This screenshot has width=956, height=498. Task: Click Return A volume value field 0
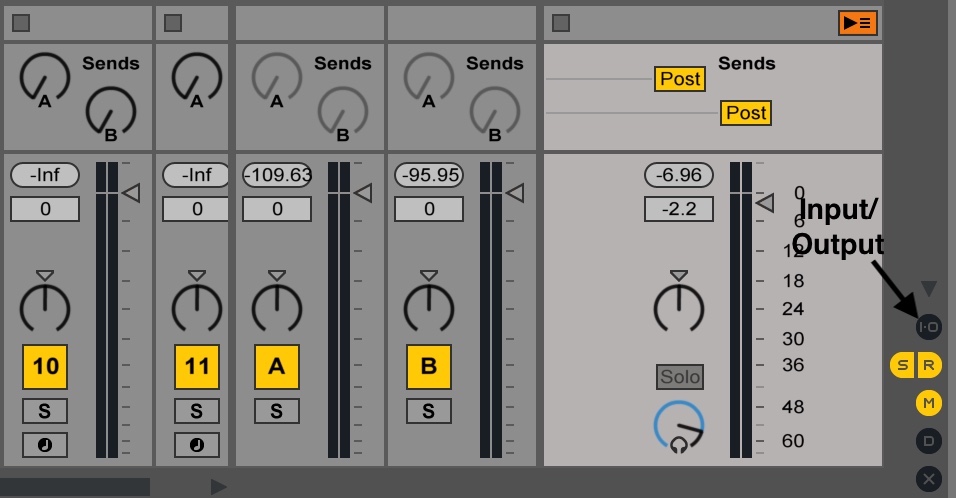277,209
